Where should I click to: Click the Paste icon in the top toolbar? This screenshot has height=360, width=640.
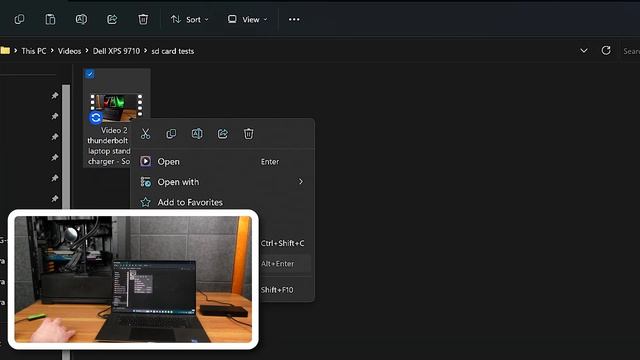[x=50, y=19]
